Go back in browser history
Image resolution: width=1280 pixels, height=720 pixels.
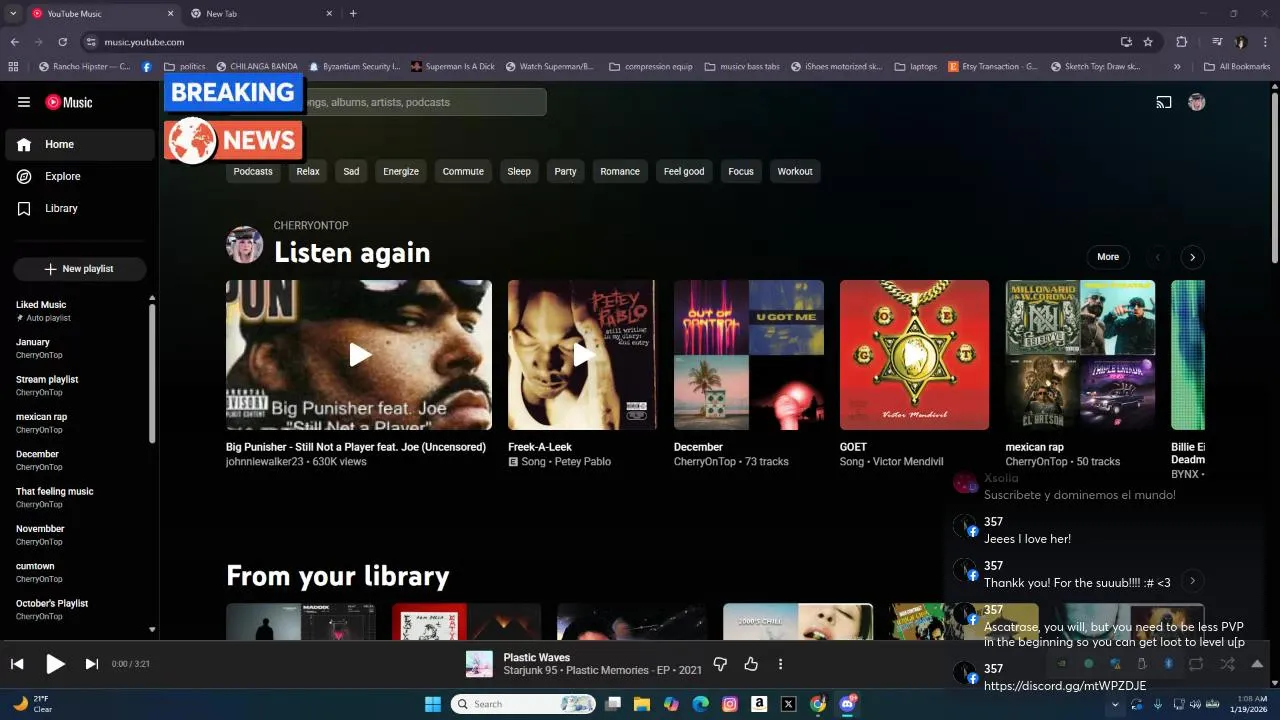tap(15, 42)
